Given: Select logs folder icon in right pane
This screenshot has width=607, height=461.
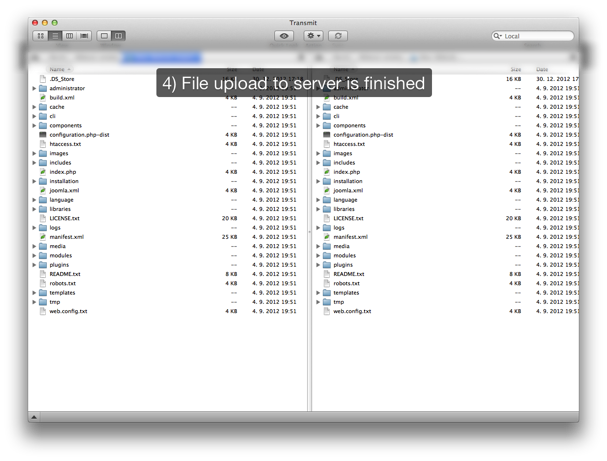Looking at the screenshot, I should pos(327,228).
